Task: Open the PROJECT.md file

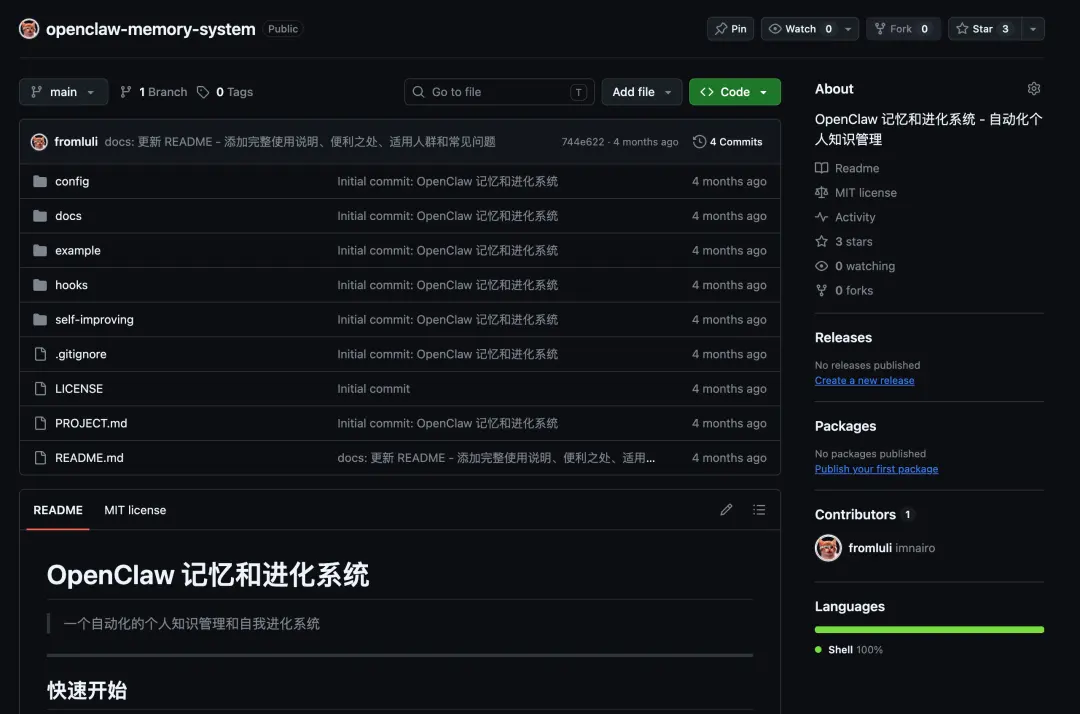Action: coord(91,423)
